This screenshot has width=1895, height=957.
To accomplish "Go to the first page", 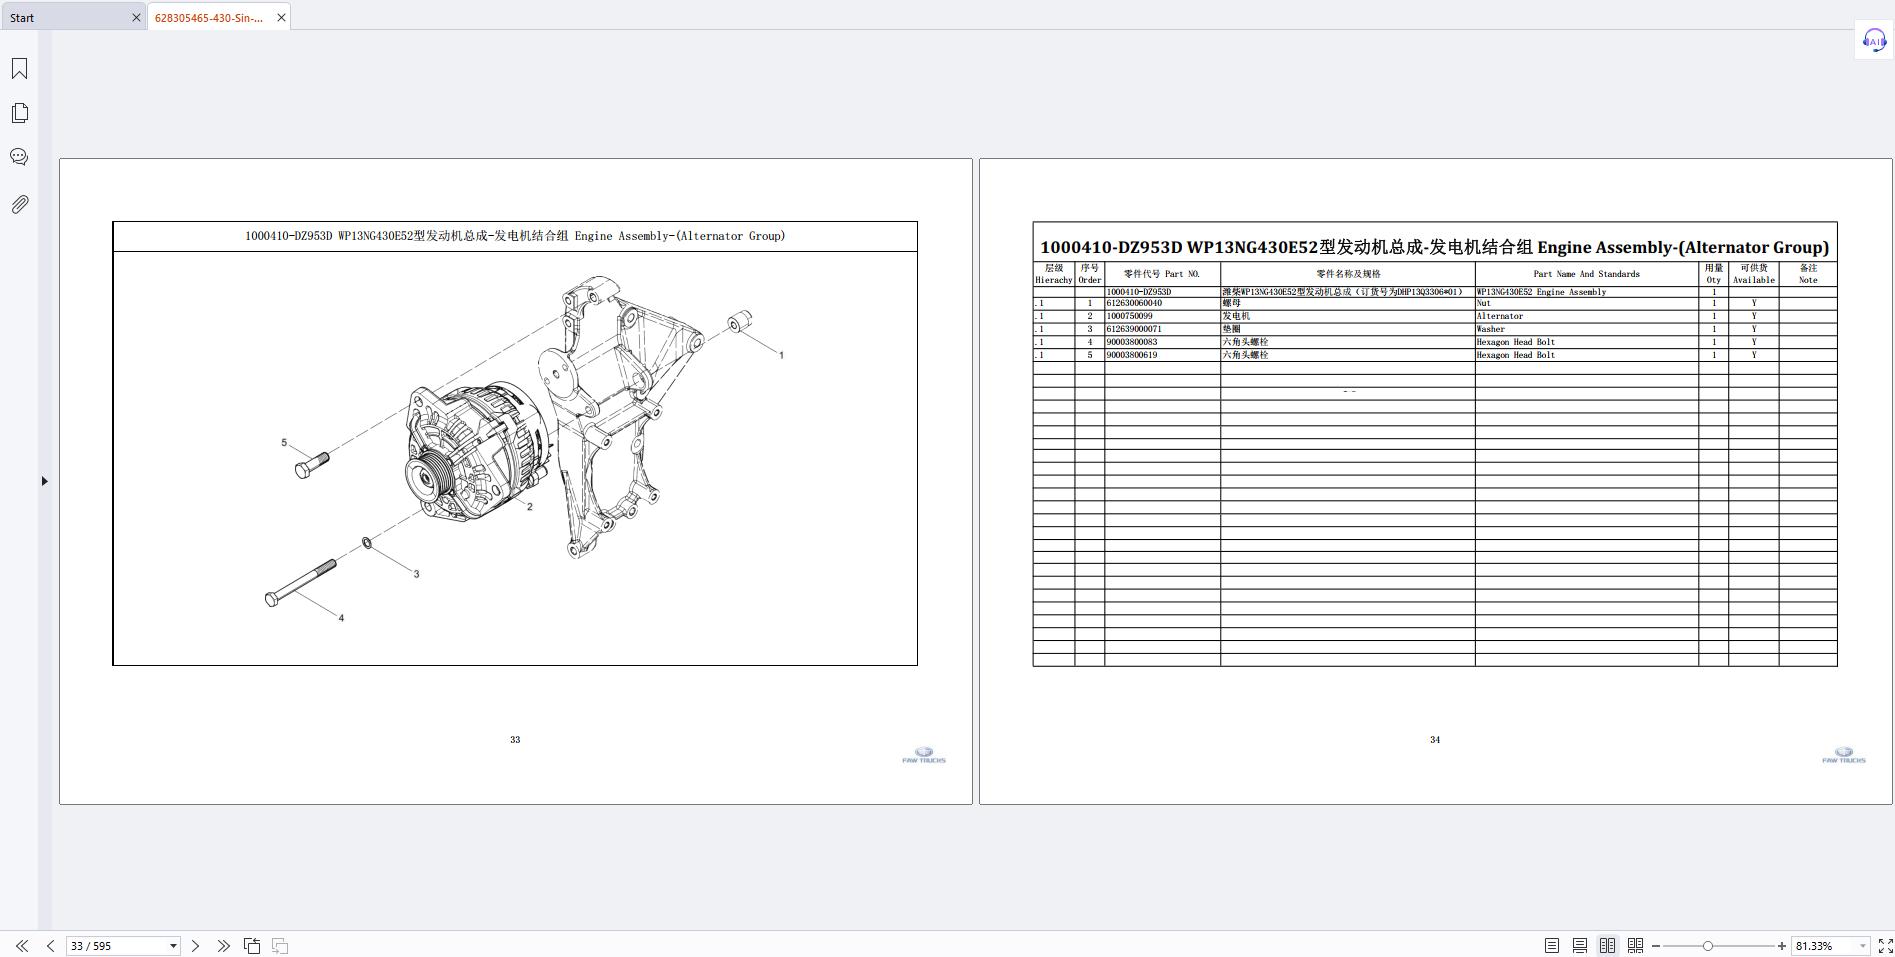I will click(x=21, y=946).
